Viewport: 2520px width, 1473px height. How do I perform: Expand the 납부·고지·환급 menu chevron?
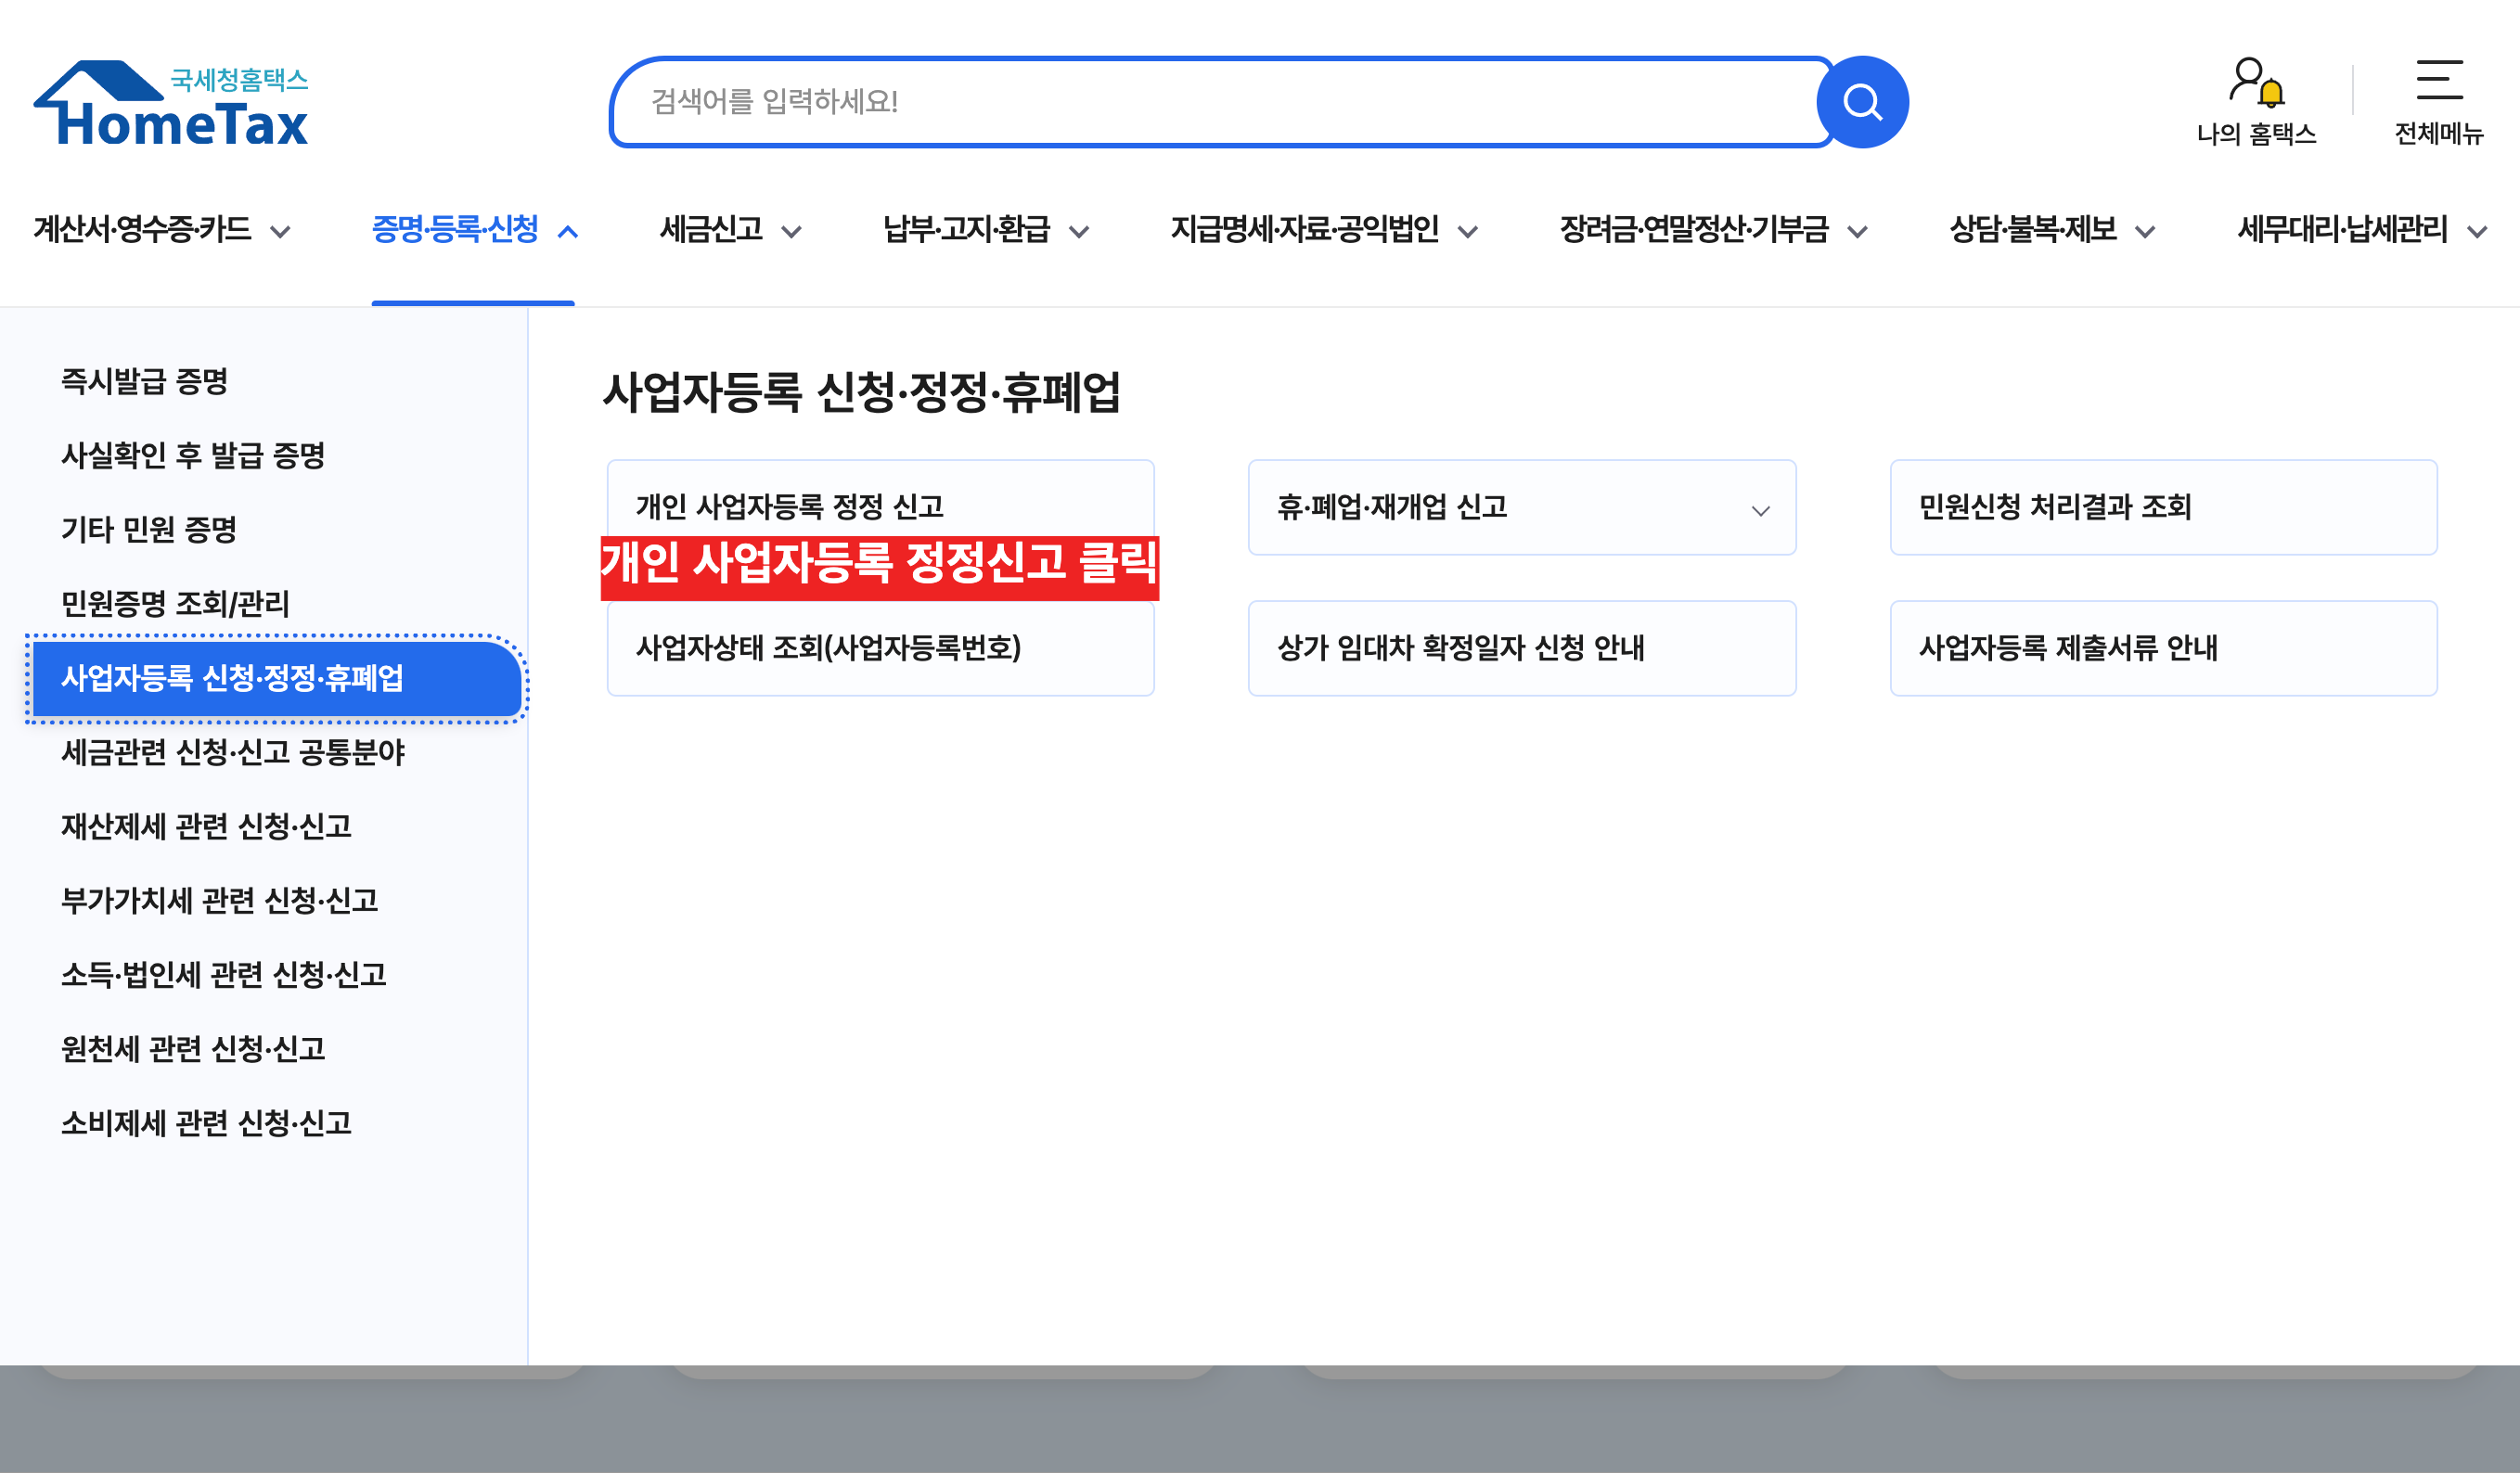[1079, 232]
